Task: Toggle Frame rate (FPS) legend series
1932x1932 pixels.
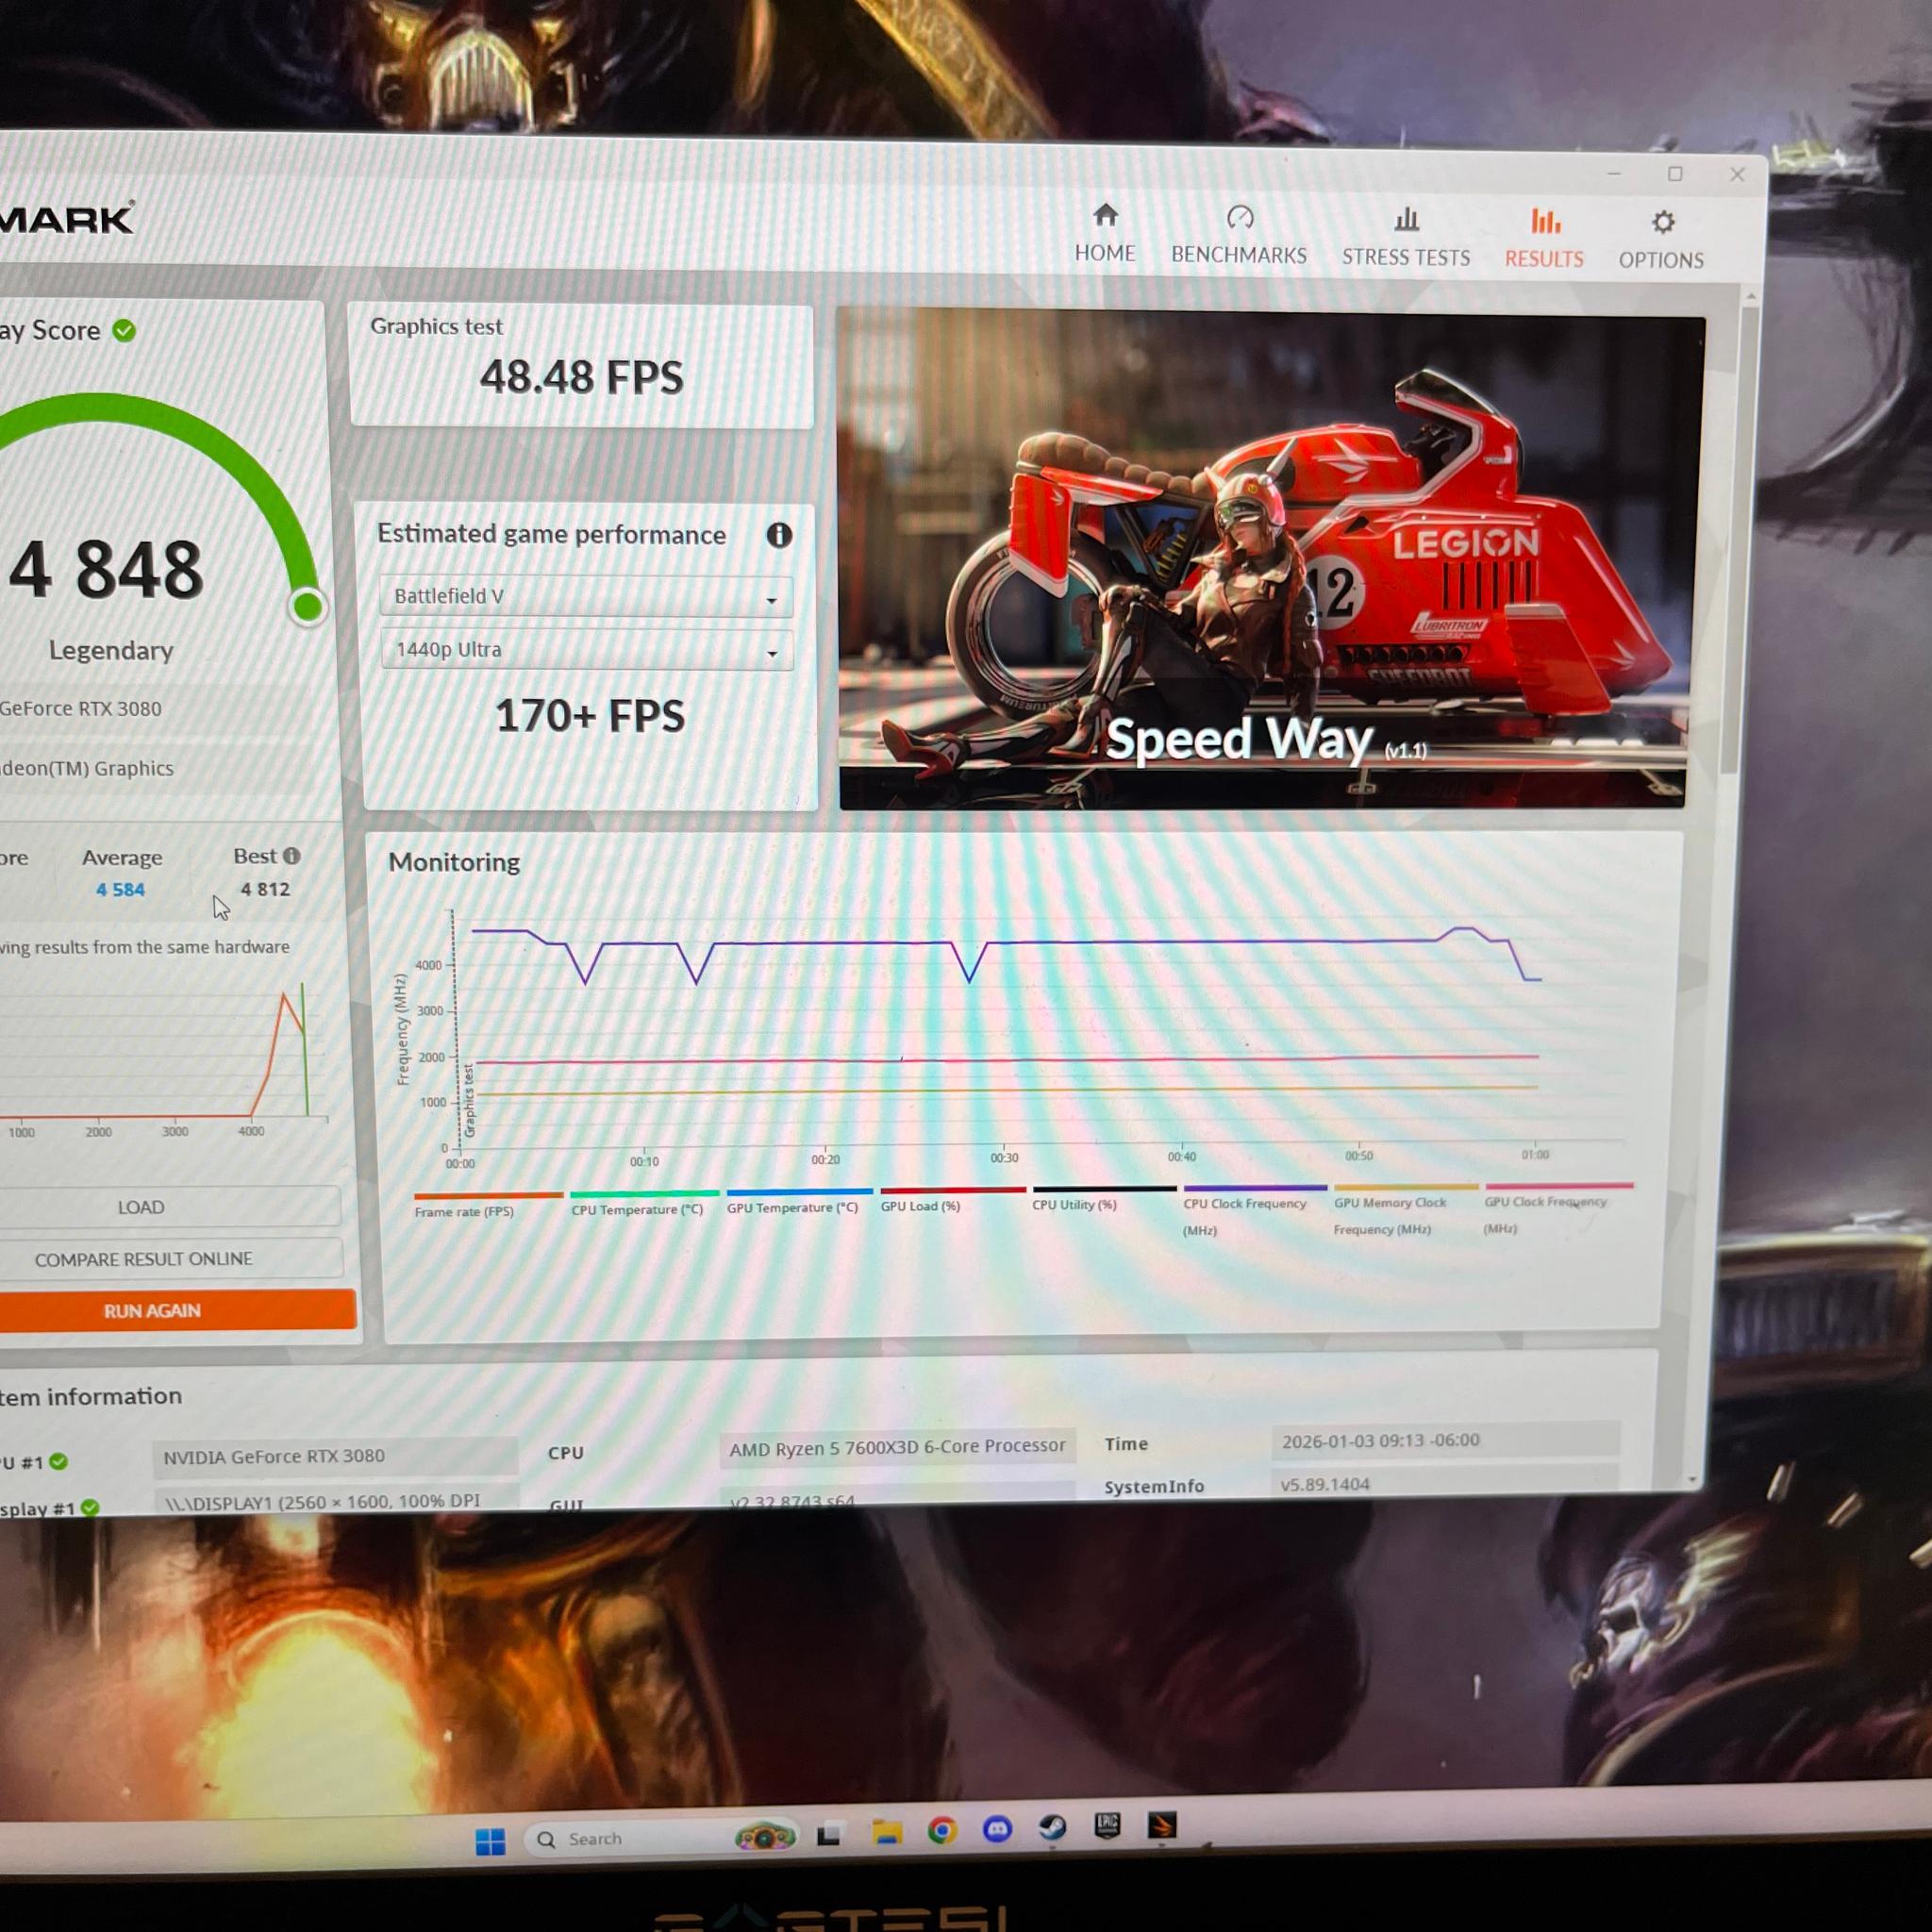Action: [488, 1204]
